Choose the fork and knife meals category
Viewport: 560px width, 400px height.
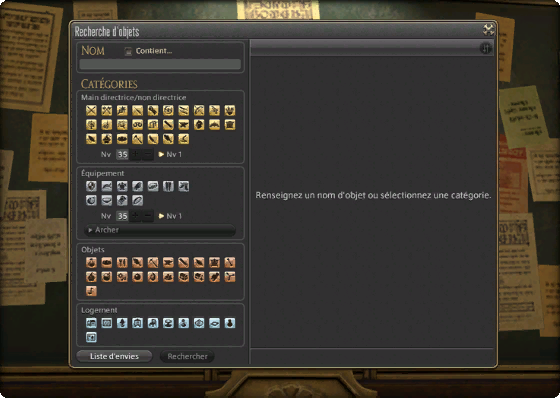(122, 262)
